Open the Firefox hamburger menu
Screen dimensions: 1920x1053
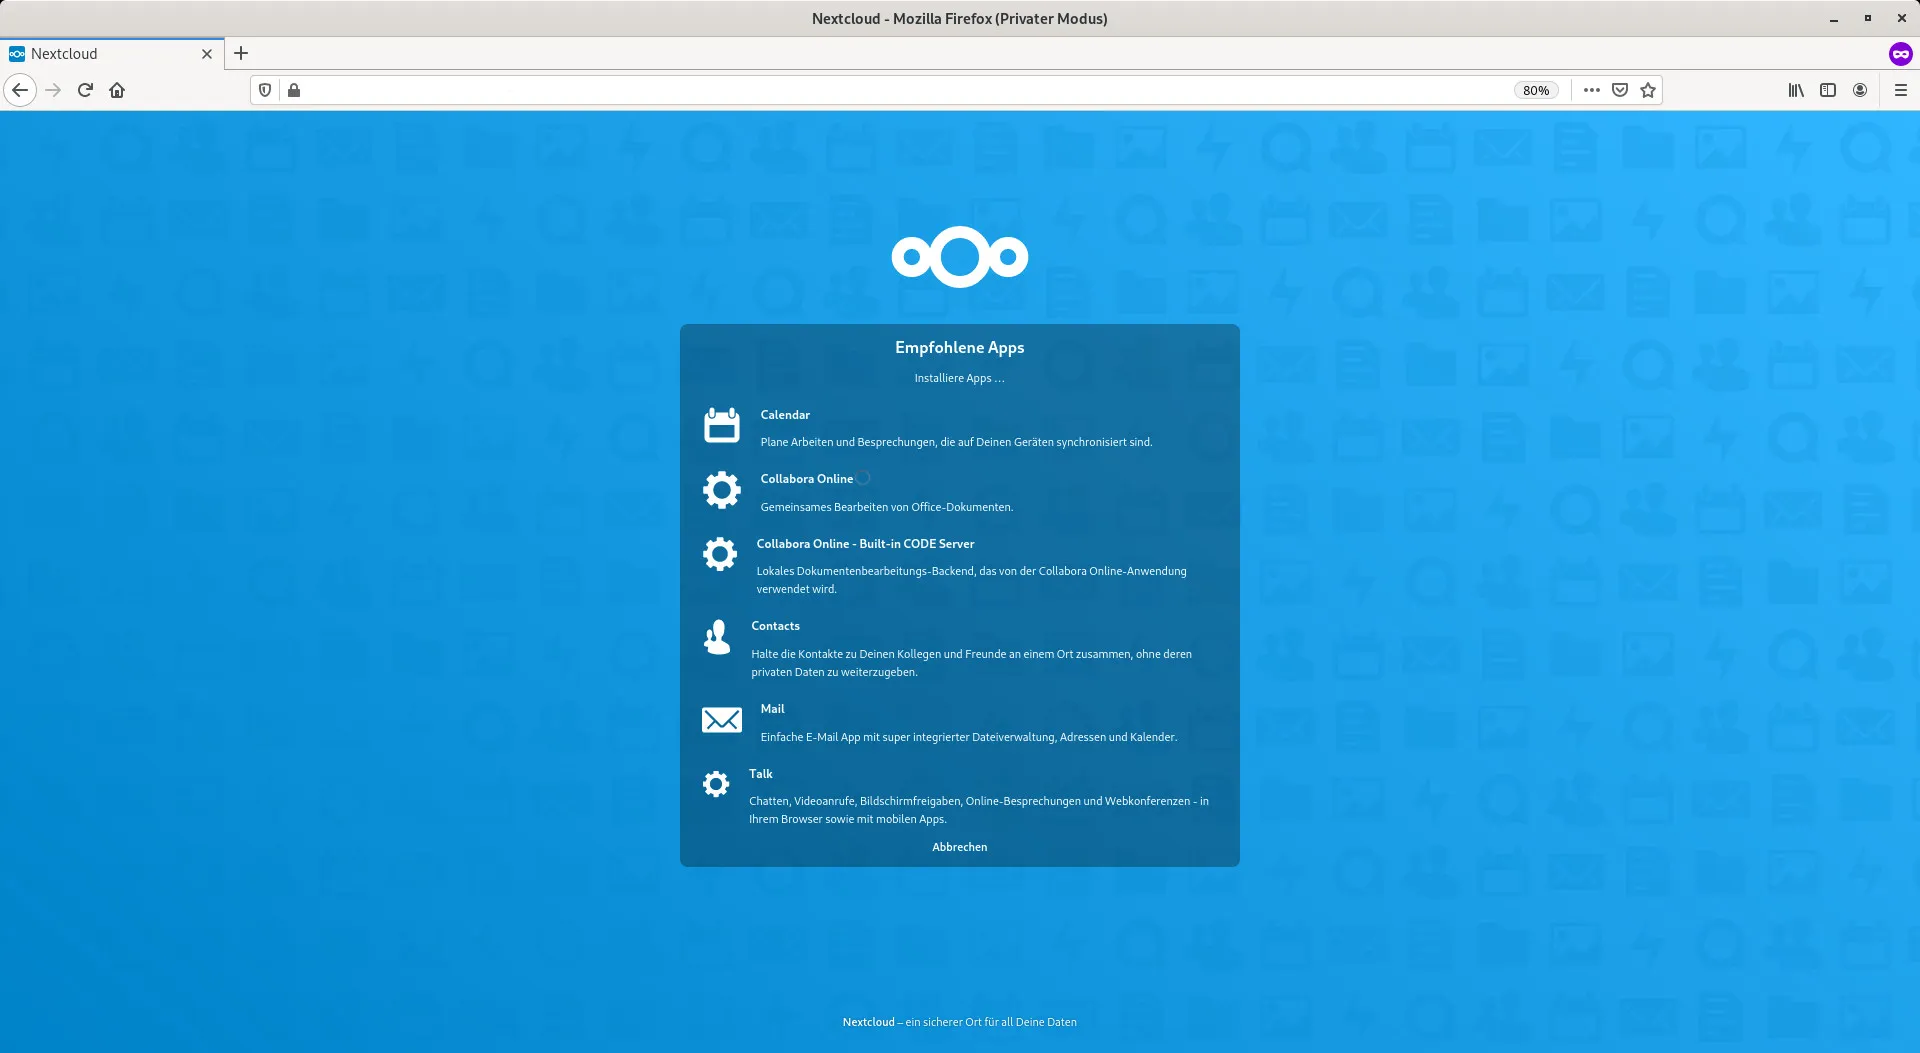[1901, 90]
